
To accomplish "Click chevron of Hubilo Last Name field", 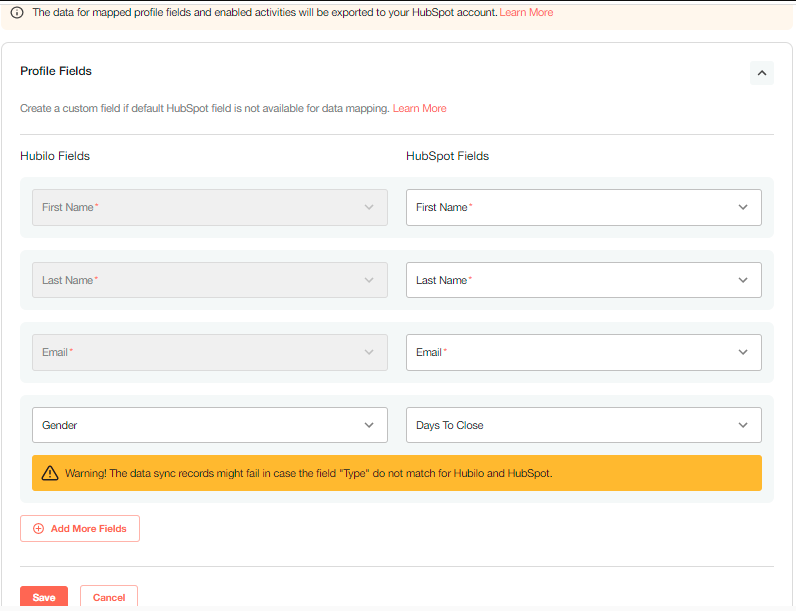I will tap(369, 280).
